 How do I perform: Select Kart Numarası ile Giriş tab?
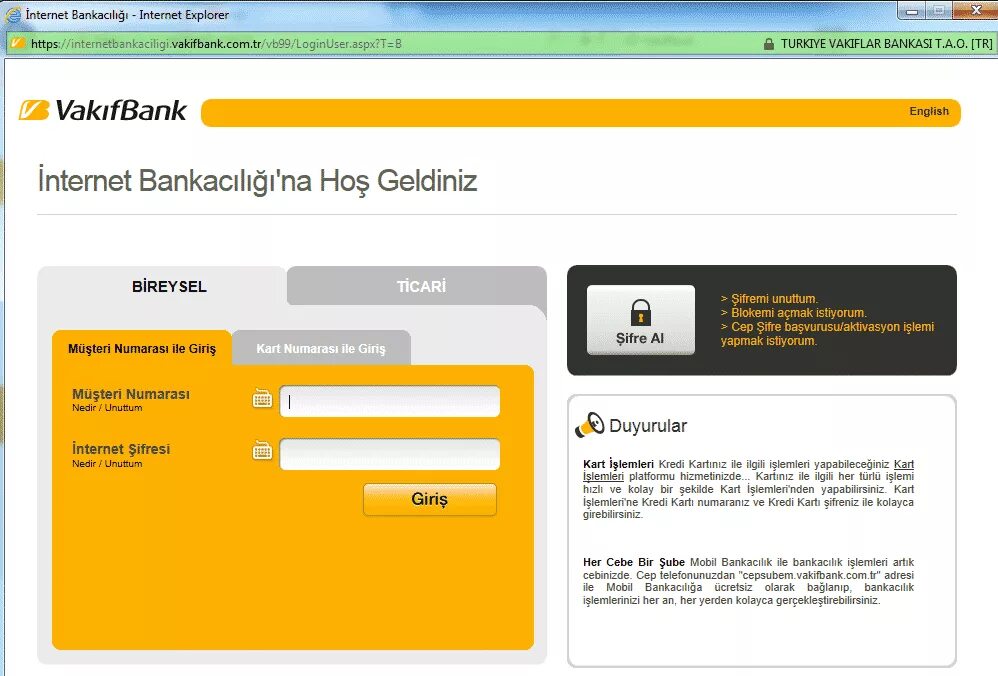321,348
